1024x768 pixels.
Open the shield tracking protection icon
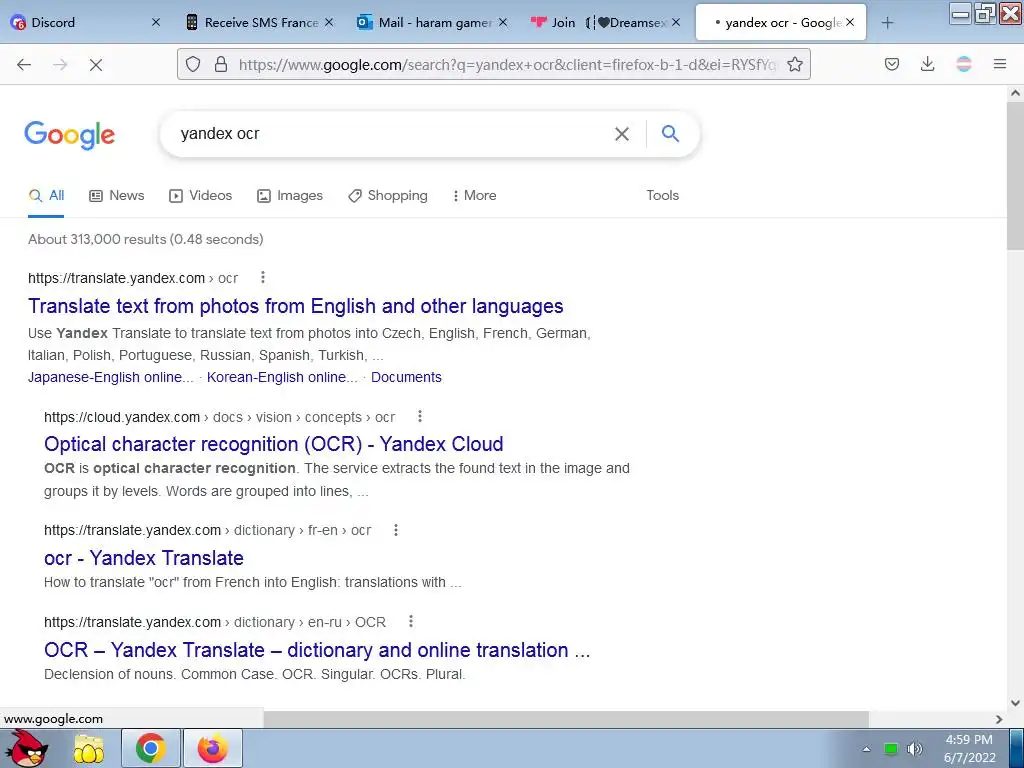[193, 64]
